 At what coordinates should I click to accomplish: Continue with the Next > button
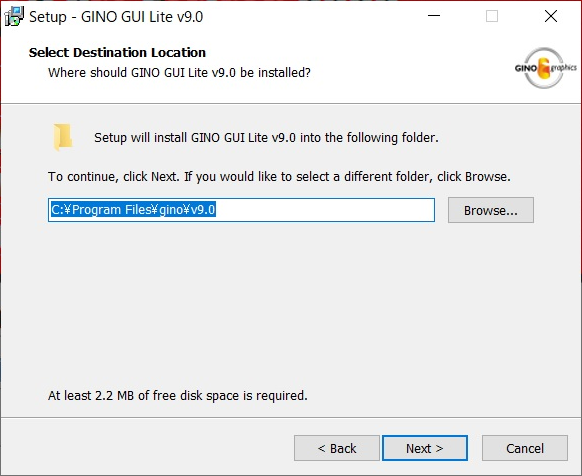click(x=425, y=448)
